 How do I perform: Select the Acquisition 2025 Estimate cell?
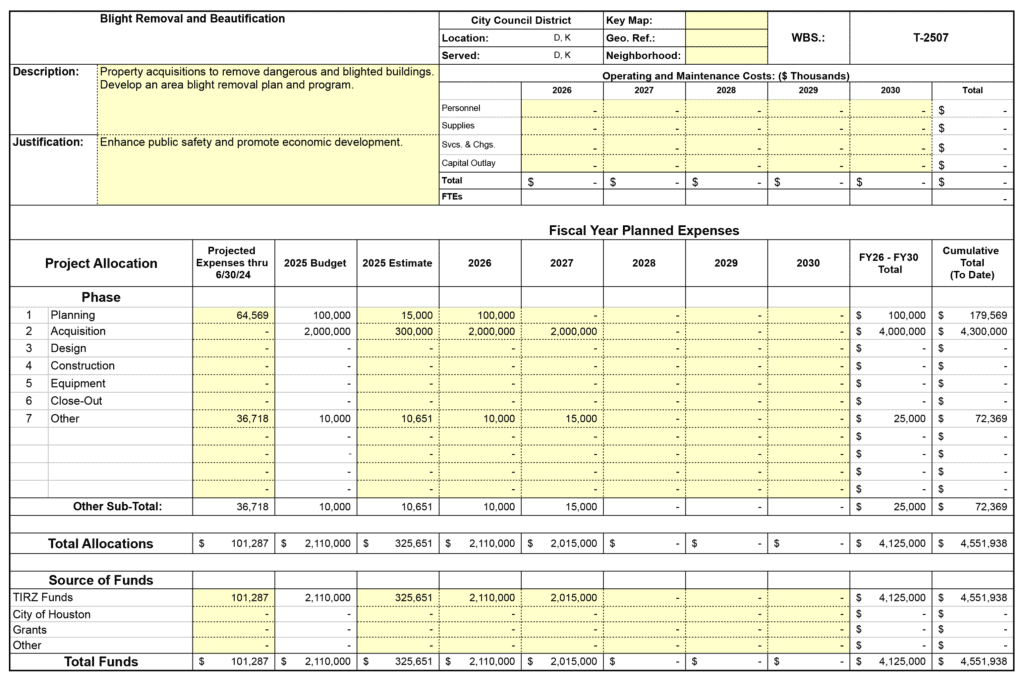(x=397, y=331)
